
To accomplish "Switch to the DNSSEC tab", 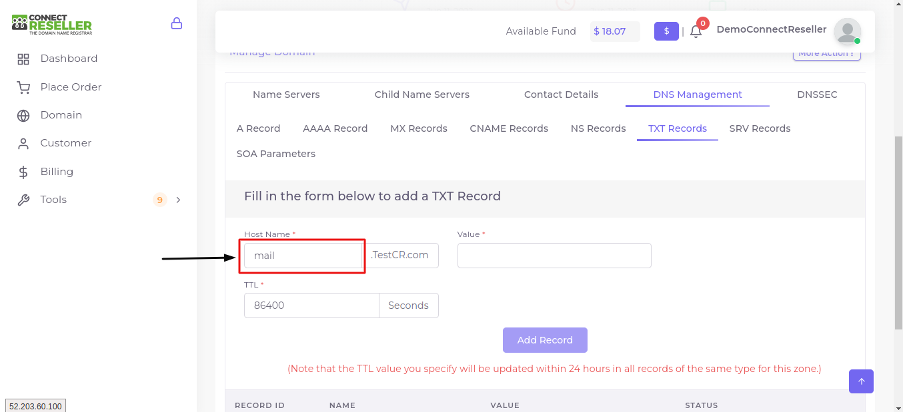I will pyautogui.click(x=817, y=95).
